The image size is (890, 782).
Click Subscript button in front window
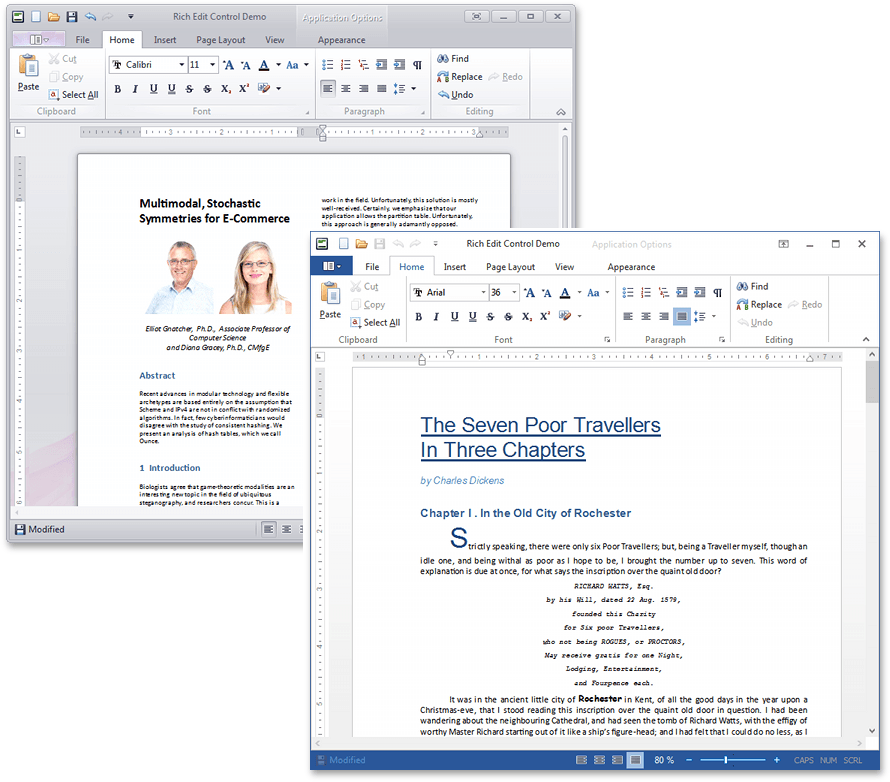tap(527, 317)
